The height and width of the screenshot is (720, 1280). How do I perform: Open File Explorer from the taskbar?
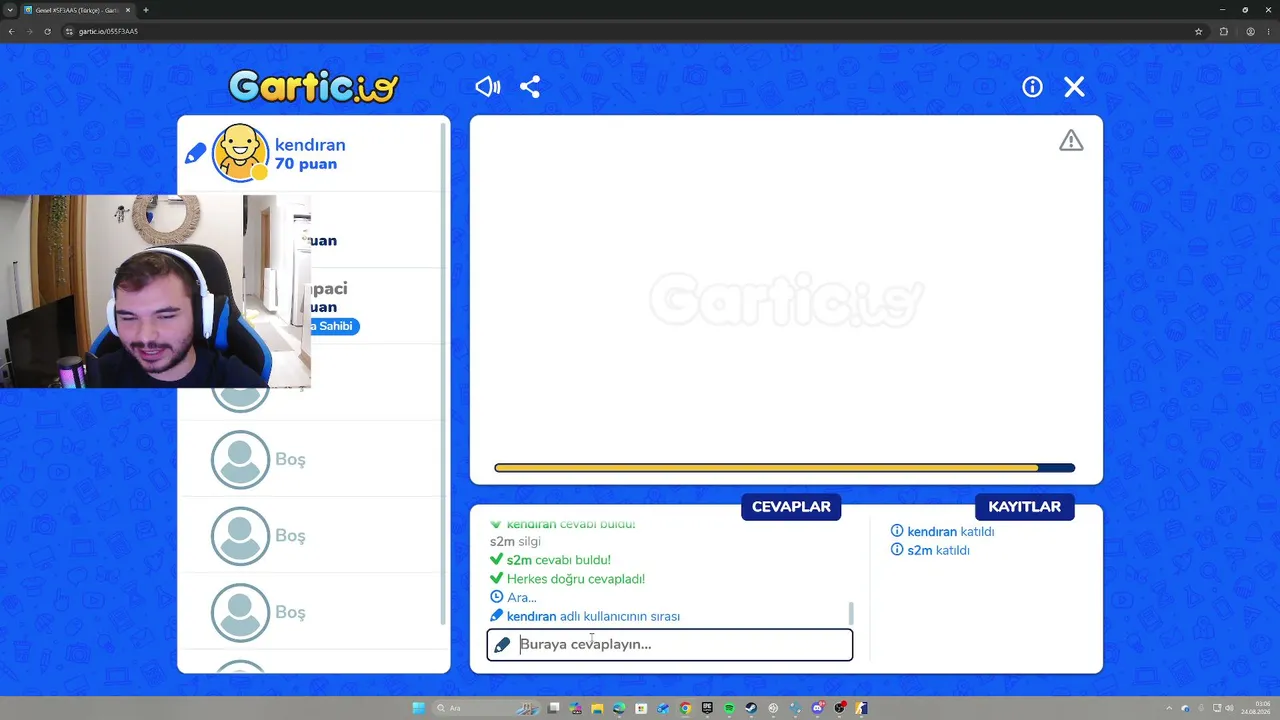(x=597, y=708)
